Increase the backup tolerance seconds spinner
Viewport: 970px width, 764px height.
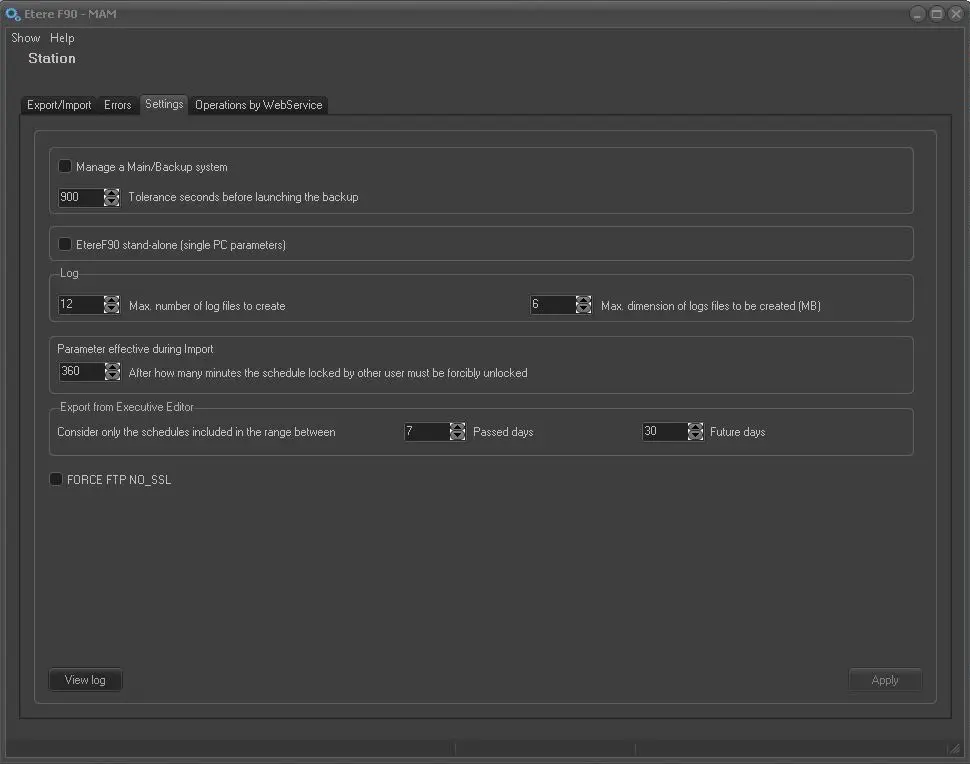[x=112, y=193]
